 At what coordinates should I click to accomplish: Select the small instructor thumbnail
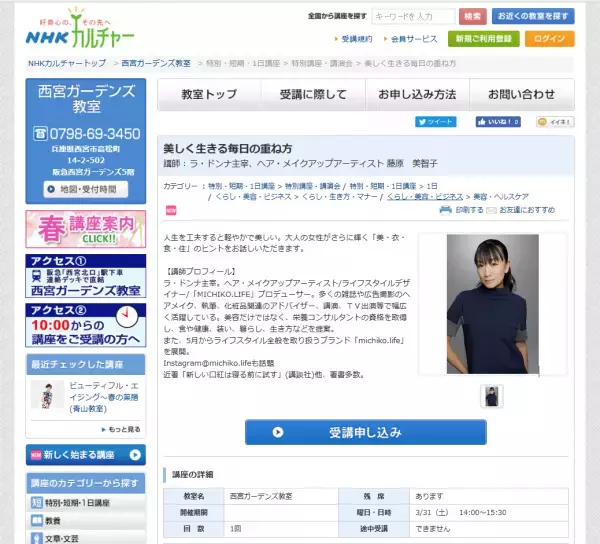tap(492, 396)
